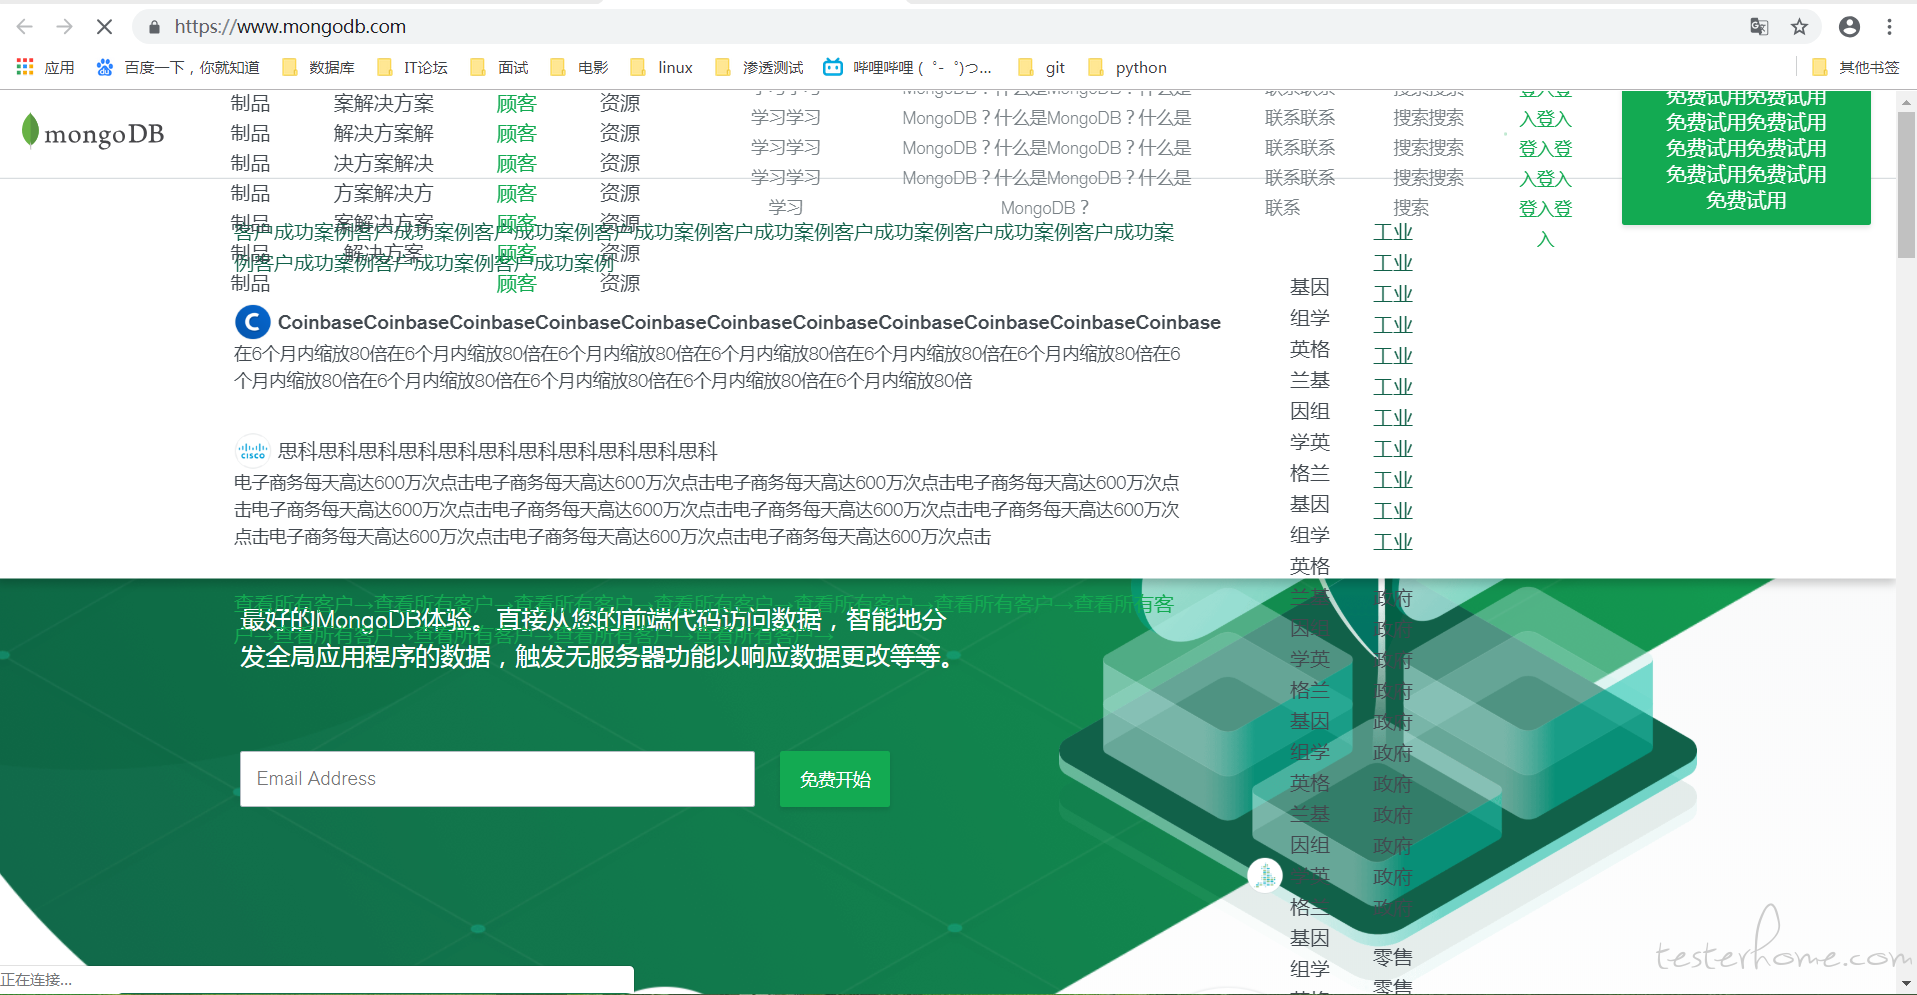This screenshot has height=995, width=1917.
Task: Open the git bookmark folder
Action: pyautogui.click(x=1041, y=67)
